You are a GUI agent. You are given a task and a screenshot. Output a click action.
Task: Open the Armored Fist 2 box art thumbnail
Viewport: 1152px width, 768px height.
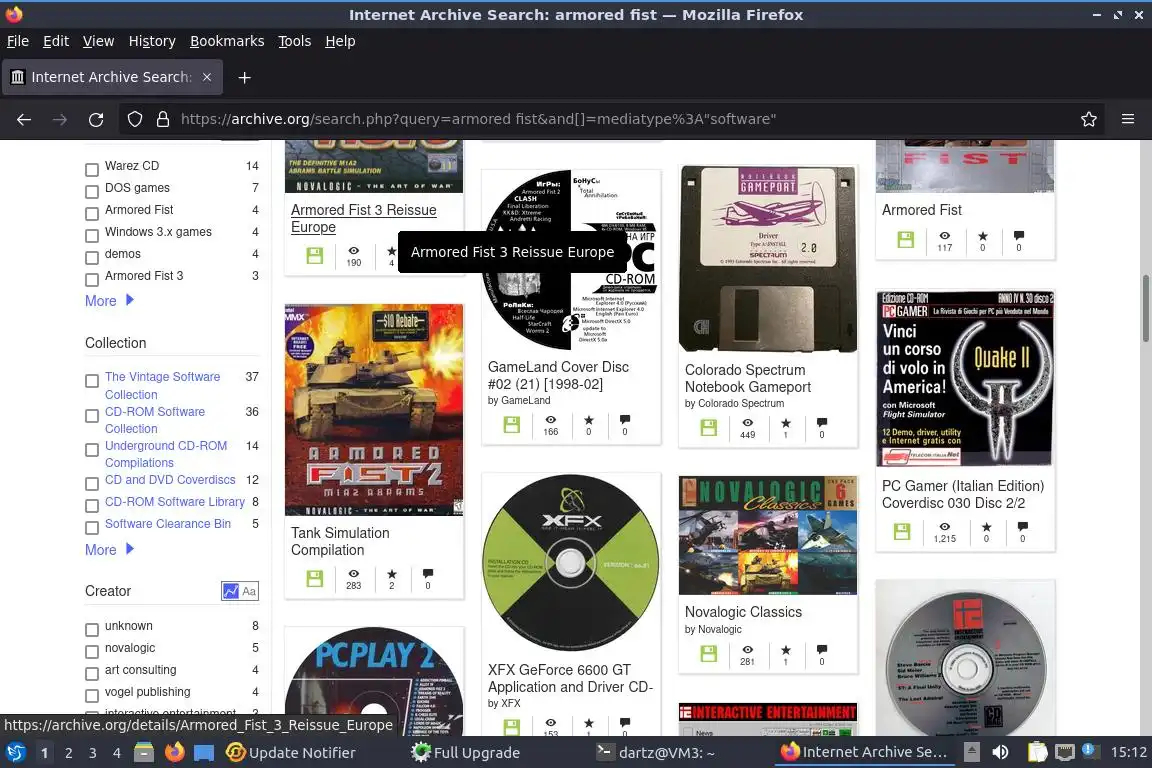(374, 409)
